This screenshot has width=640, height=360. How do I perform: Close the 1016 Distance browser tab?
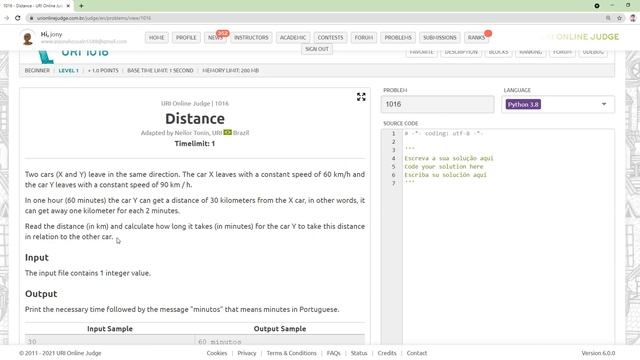[68, 6]
